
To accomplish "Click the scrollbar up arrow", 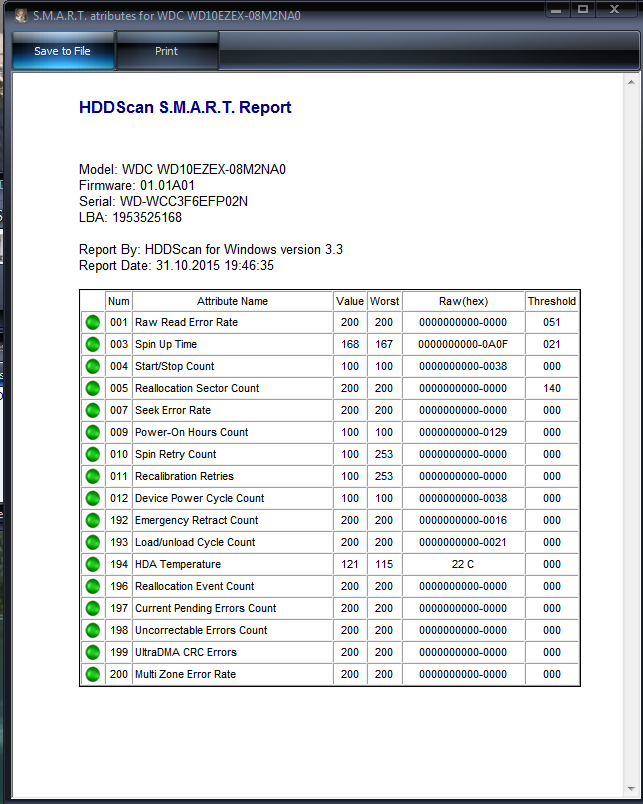I will coord(631,82).
